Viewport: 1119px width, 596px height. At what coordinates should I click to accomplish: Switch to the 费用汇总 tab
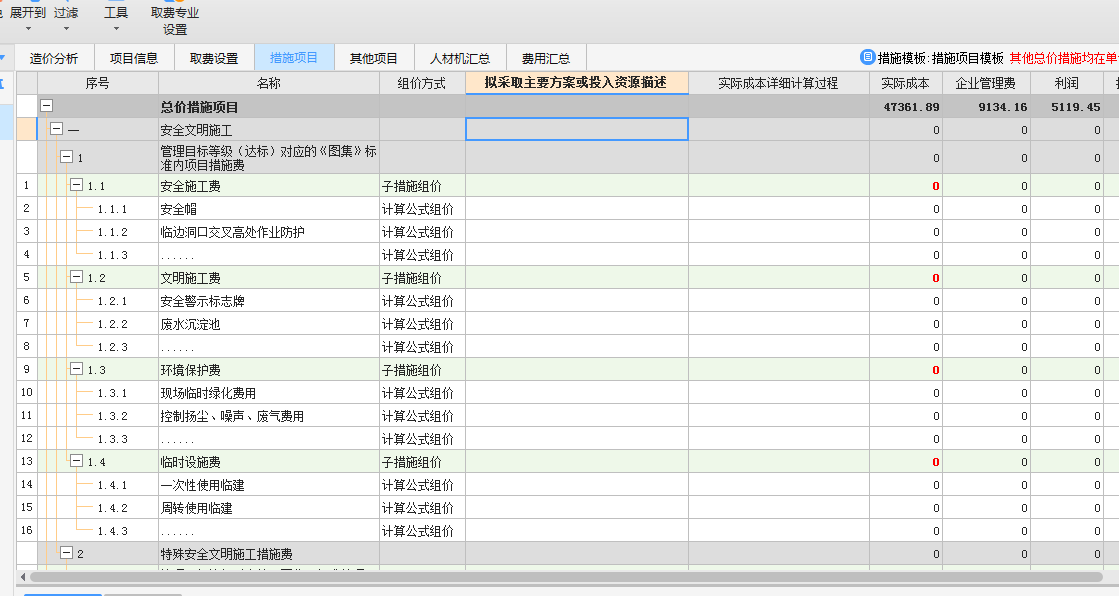point(546,59)
